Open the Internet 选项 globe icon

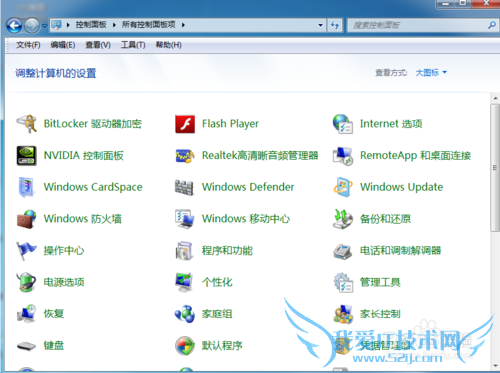(x=343, y=124)
